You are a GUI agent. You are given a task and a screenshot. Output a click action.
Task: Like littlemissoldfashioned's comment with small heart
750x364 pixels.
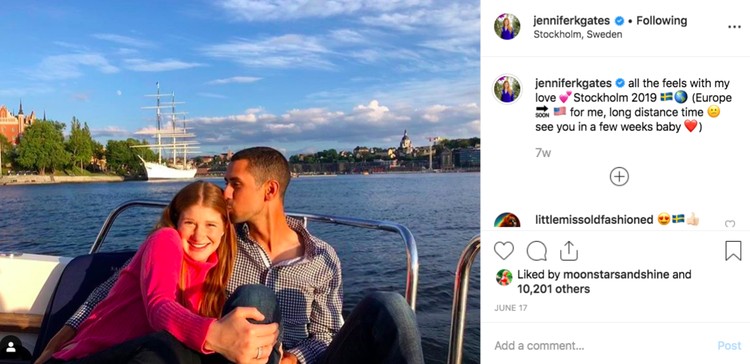click(x=729, y=223)
